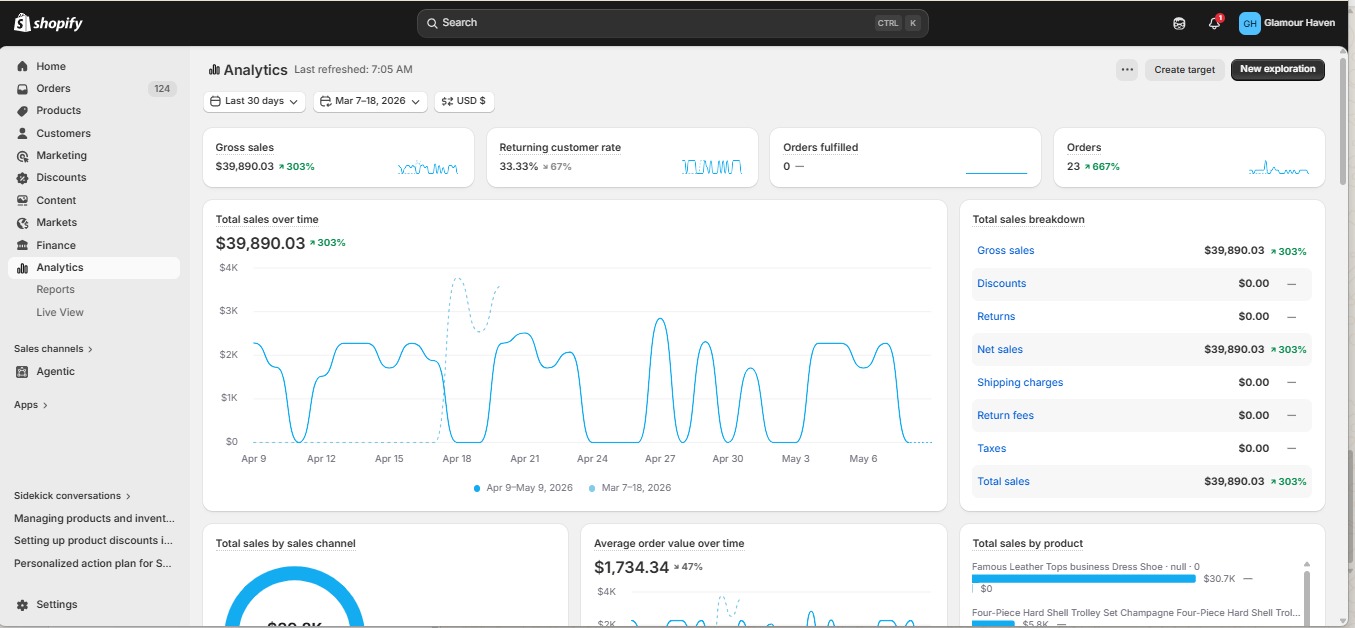The height and width of the screenshot is (628, 1355).
Task: Click the Discounts badge icon in sidebar
Action: [22, 178]
